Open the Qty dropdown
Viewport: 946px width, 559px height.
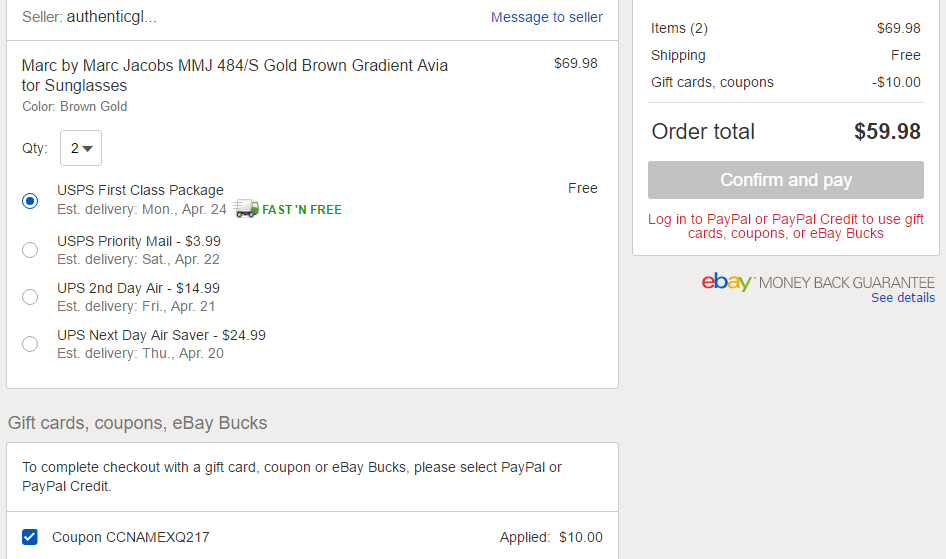tap(81, 148)
